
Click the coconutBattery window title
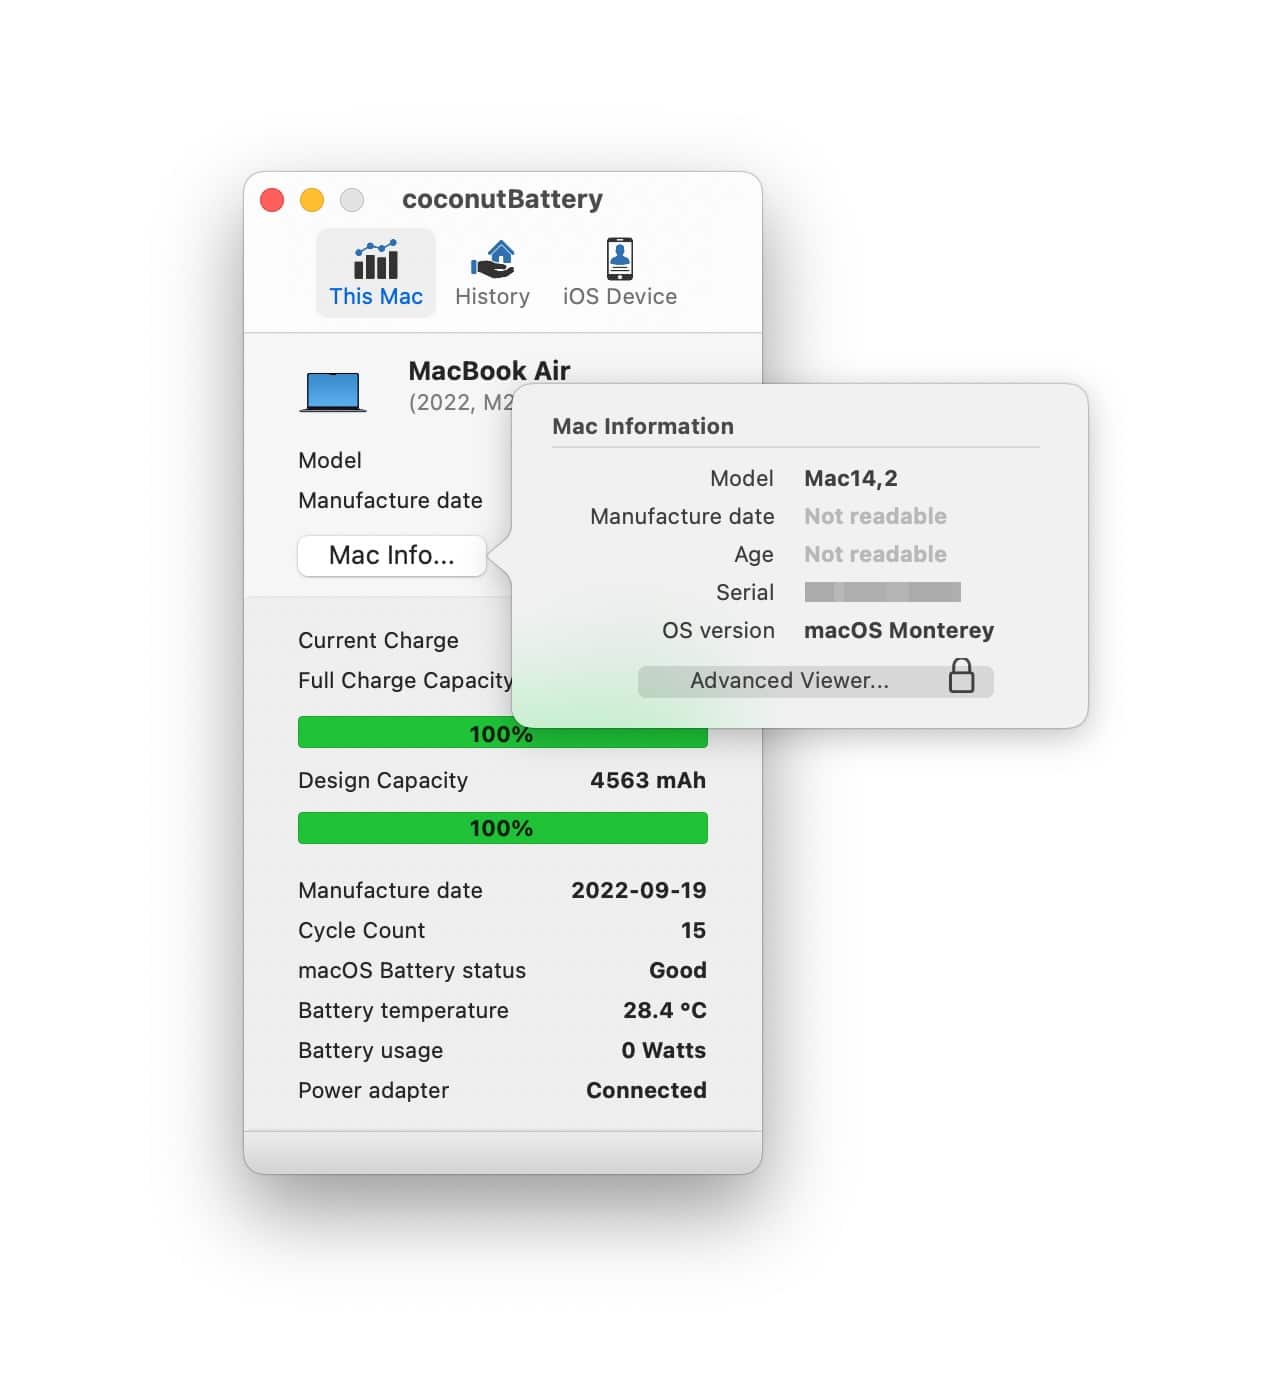[502, 199]
